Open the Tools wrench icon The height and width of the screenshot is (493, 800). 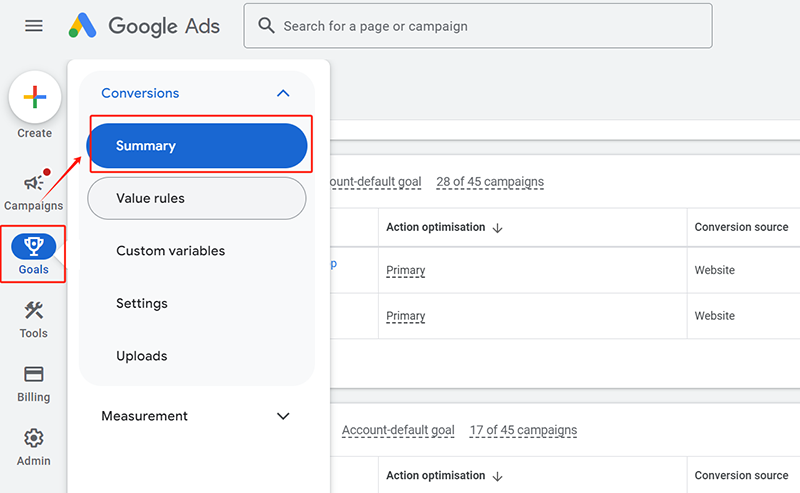[x=34, y=311]
